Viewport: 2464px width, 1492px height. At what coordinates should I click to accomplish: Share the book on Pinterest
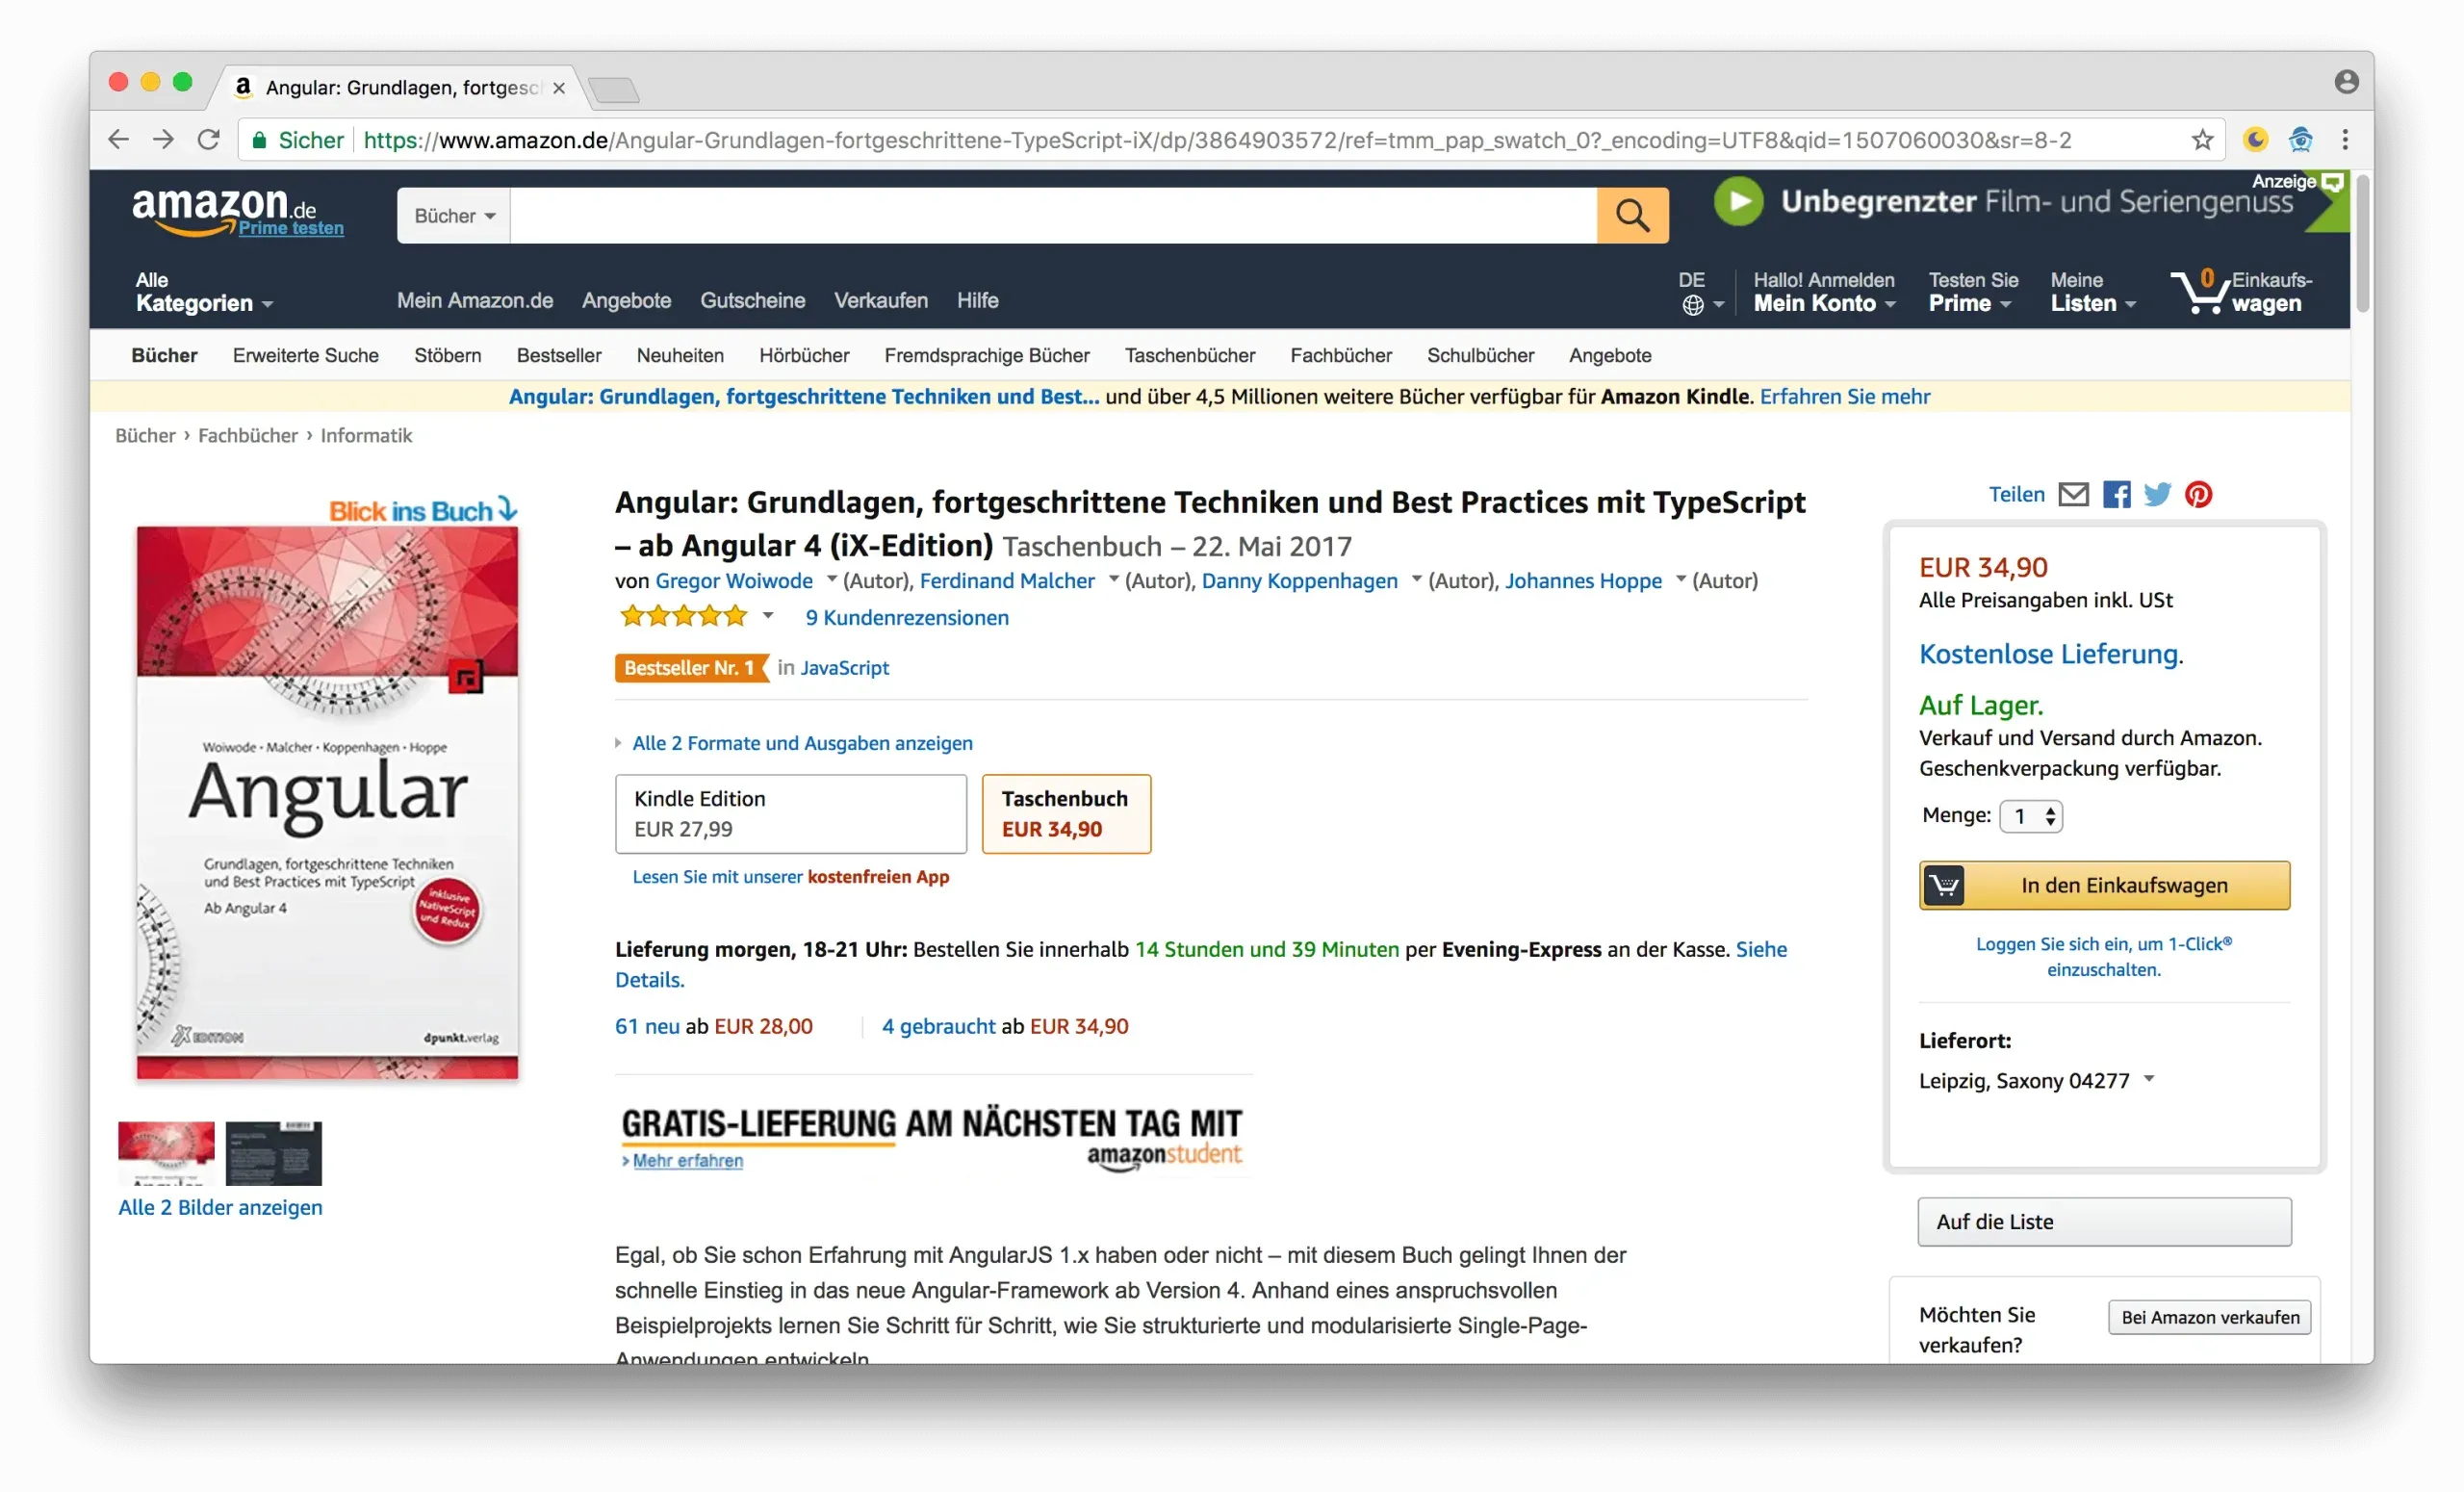[x=2198, y=494]
